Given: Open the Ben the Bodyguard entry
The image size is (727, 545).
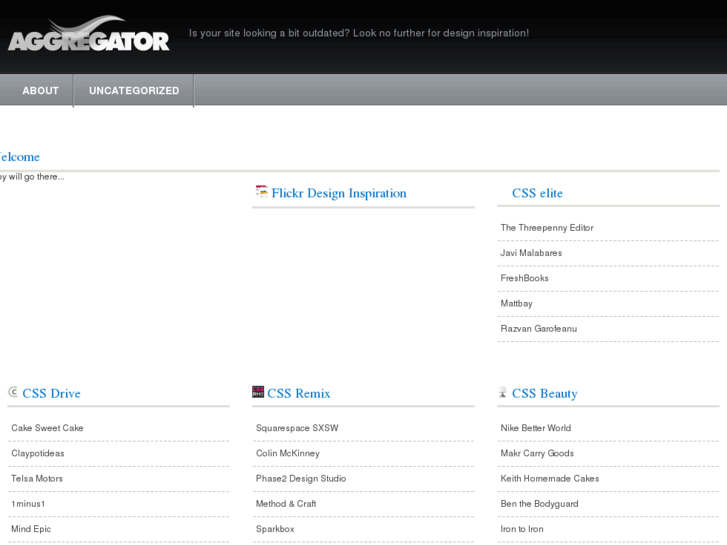Looking at the screenshot, I should click(539, 504).
